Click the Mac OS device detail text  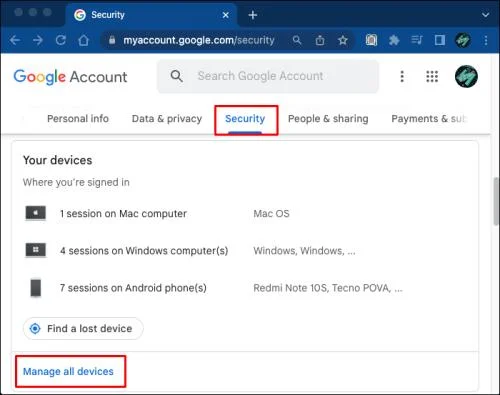pos(271,214)
